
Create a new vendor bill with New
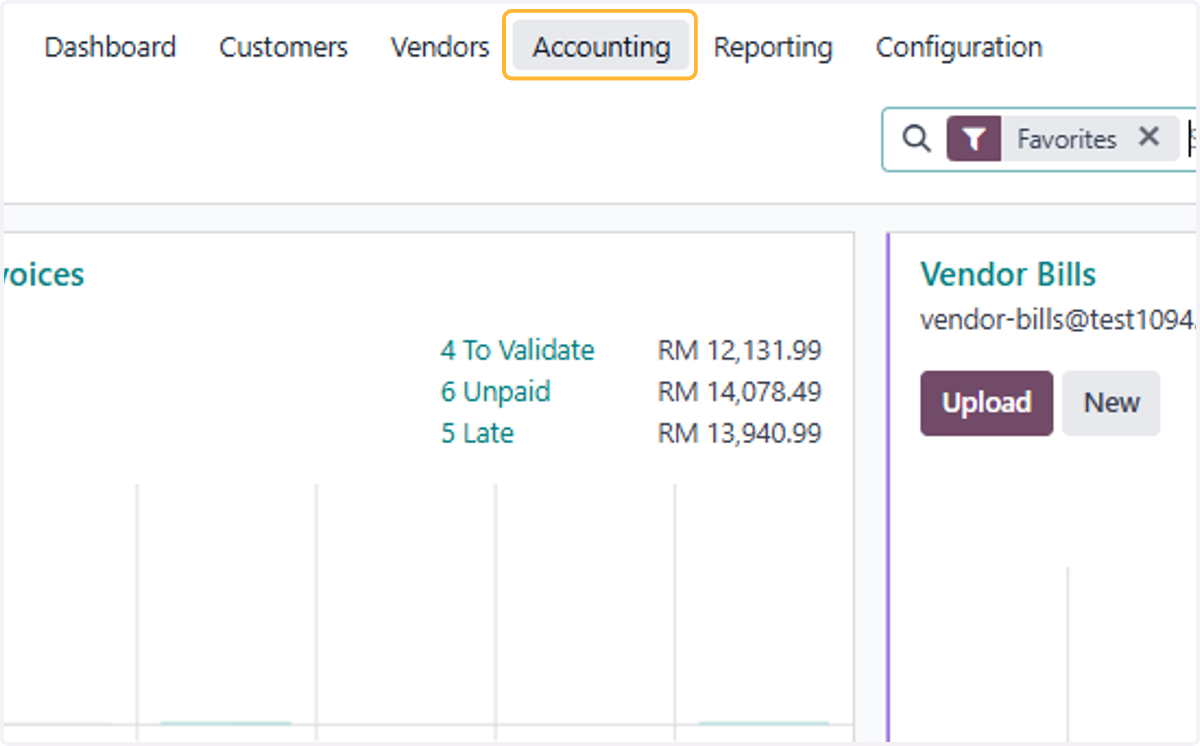coord(1111,403)
